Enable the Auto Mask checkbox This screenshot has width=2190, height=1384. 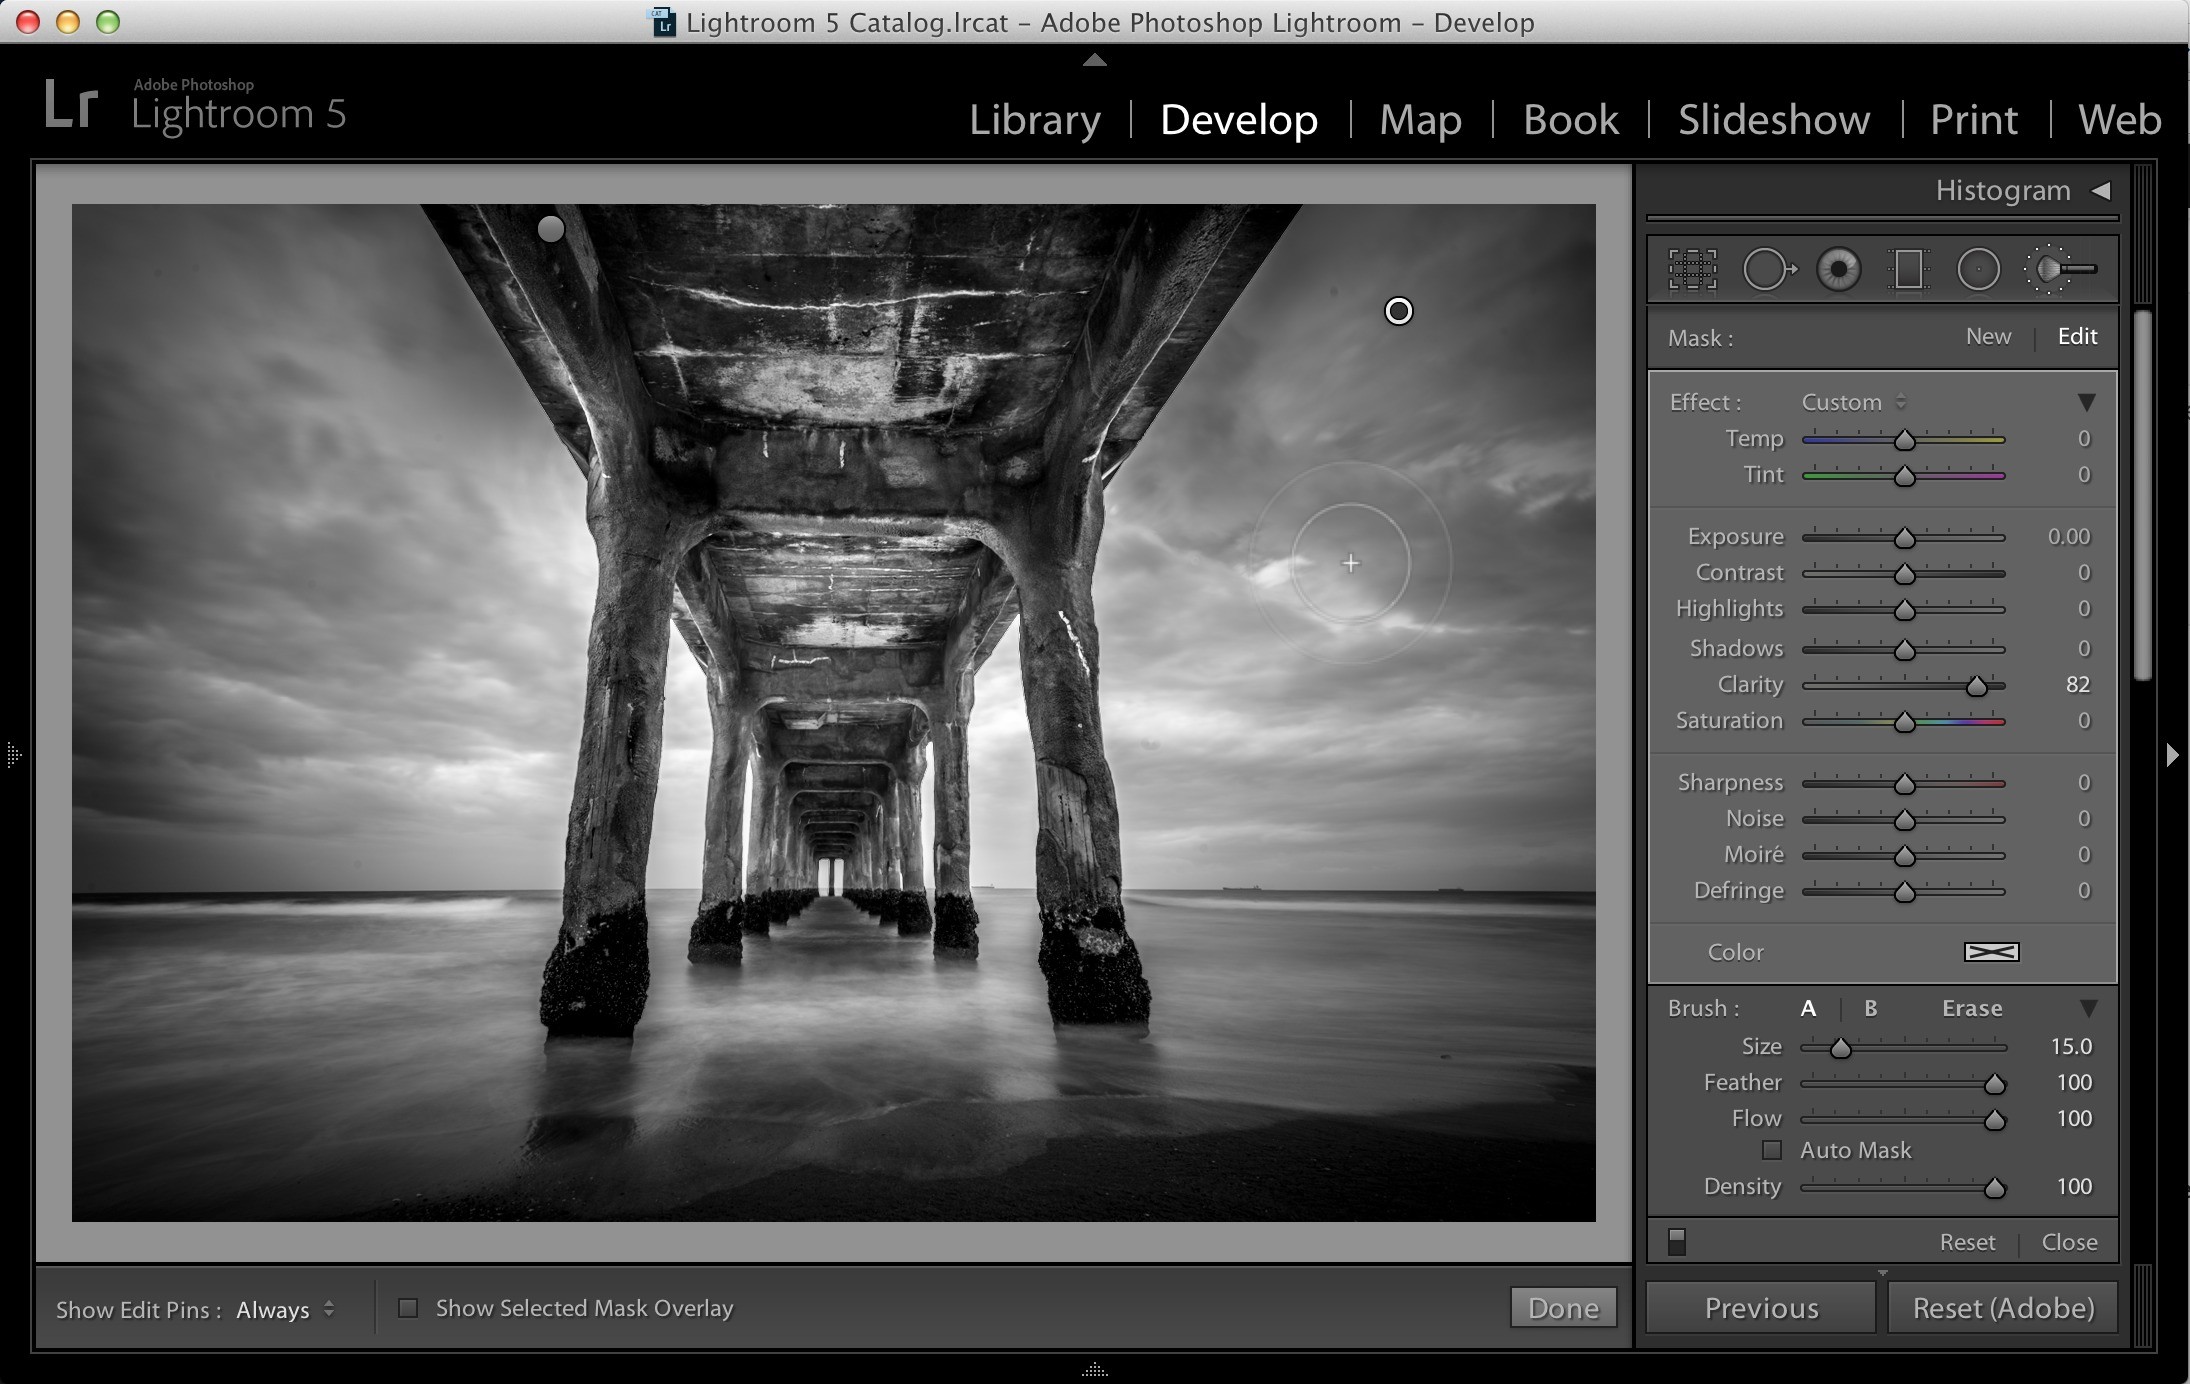[1772, 1150]
